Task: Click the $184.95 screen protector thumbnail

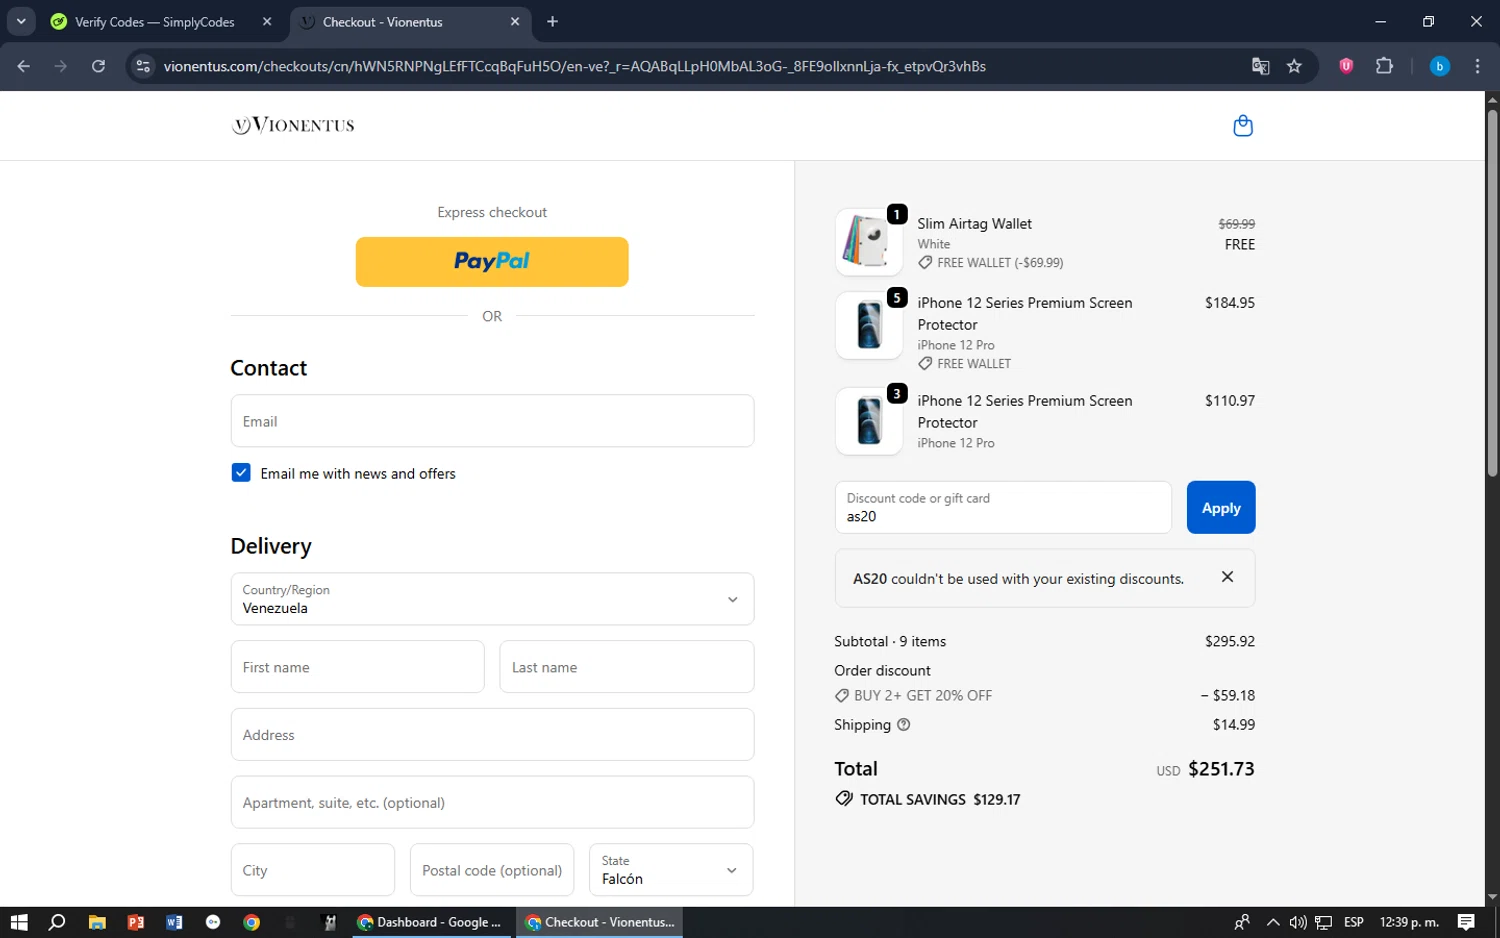Action: (x=868, y=326)
